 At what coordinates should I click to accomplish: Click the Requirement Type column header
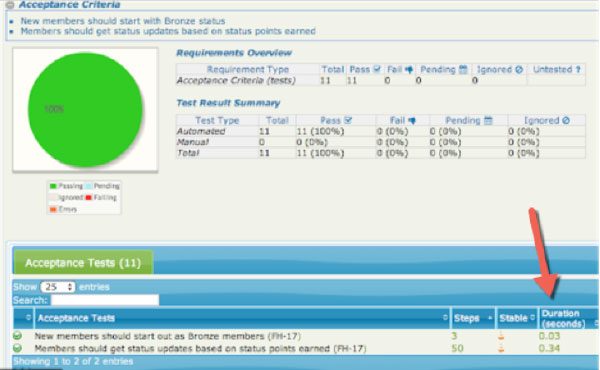(x=248, y=69)
